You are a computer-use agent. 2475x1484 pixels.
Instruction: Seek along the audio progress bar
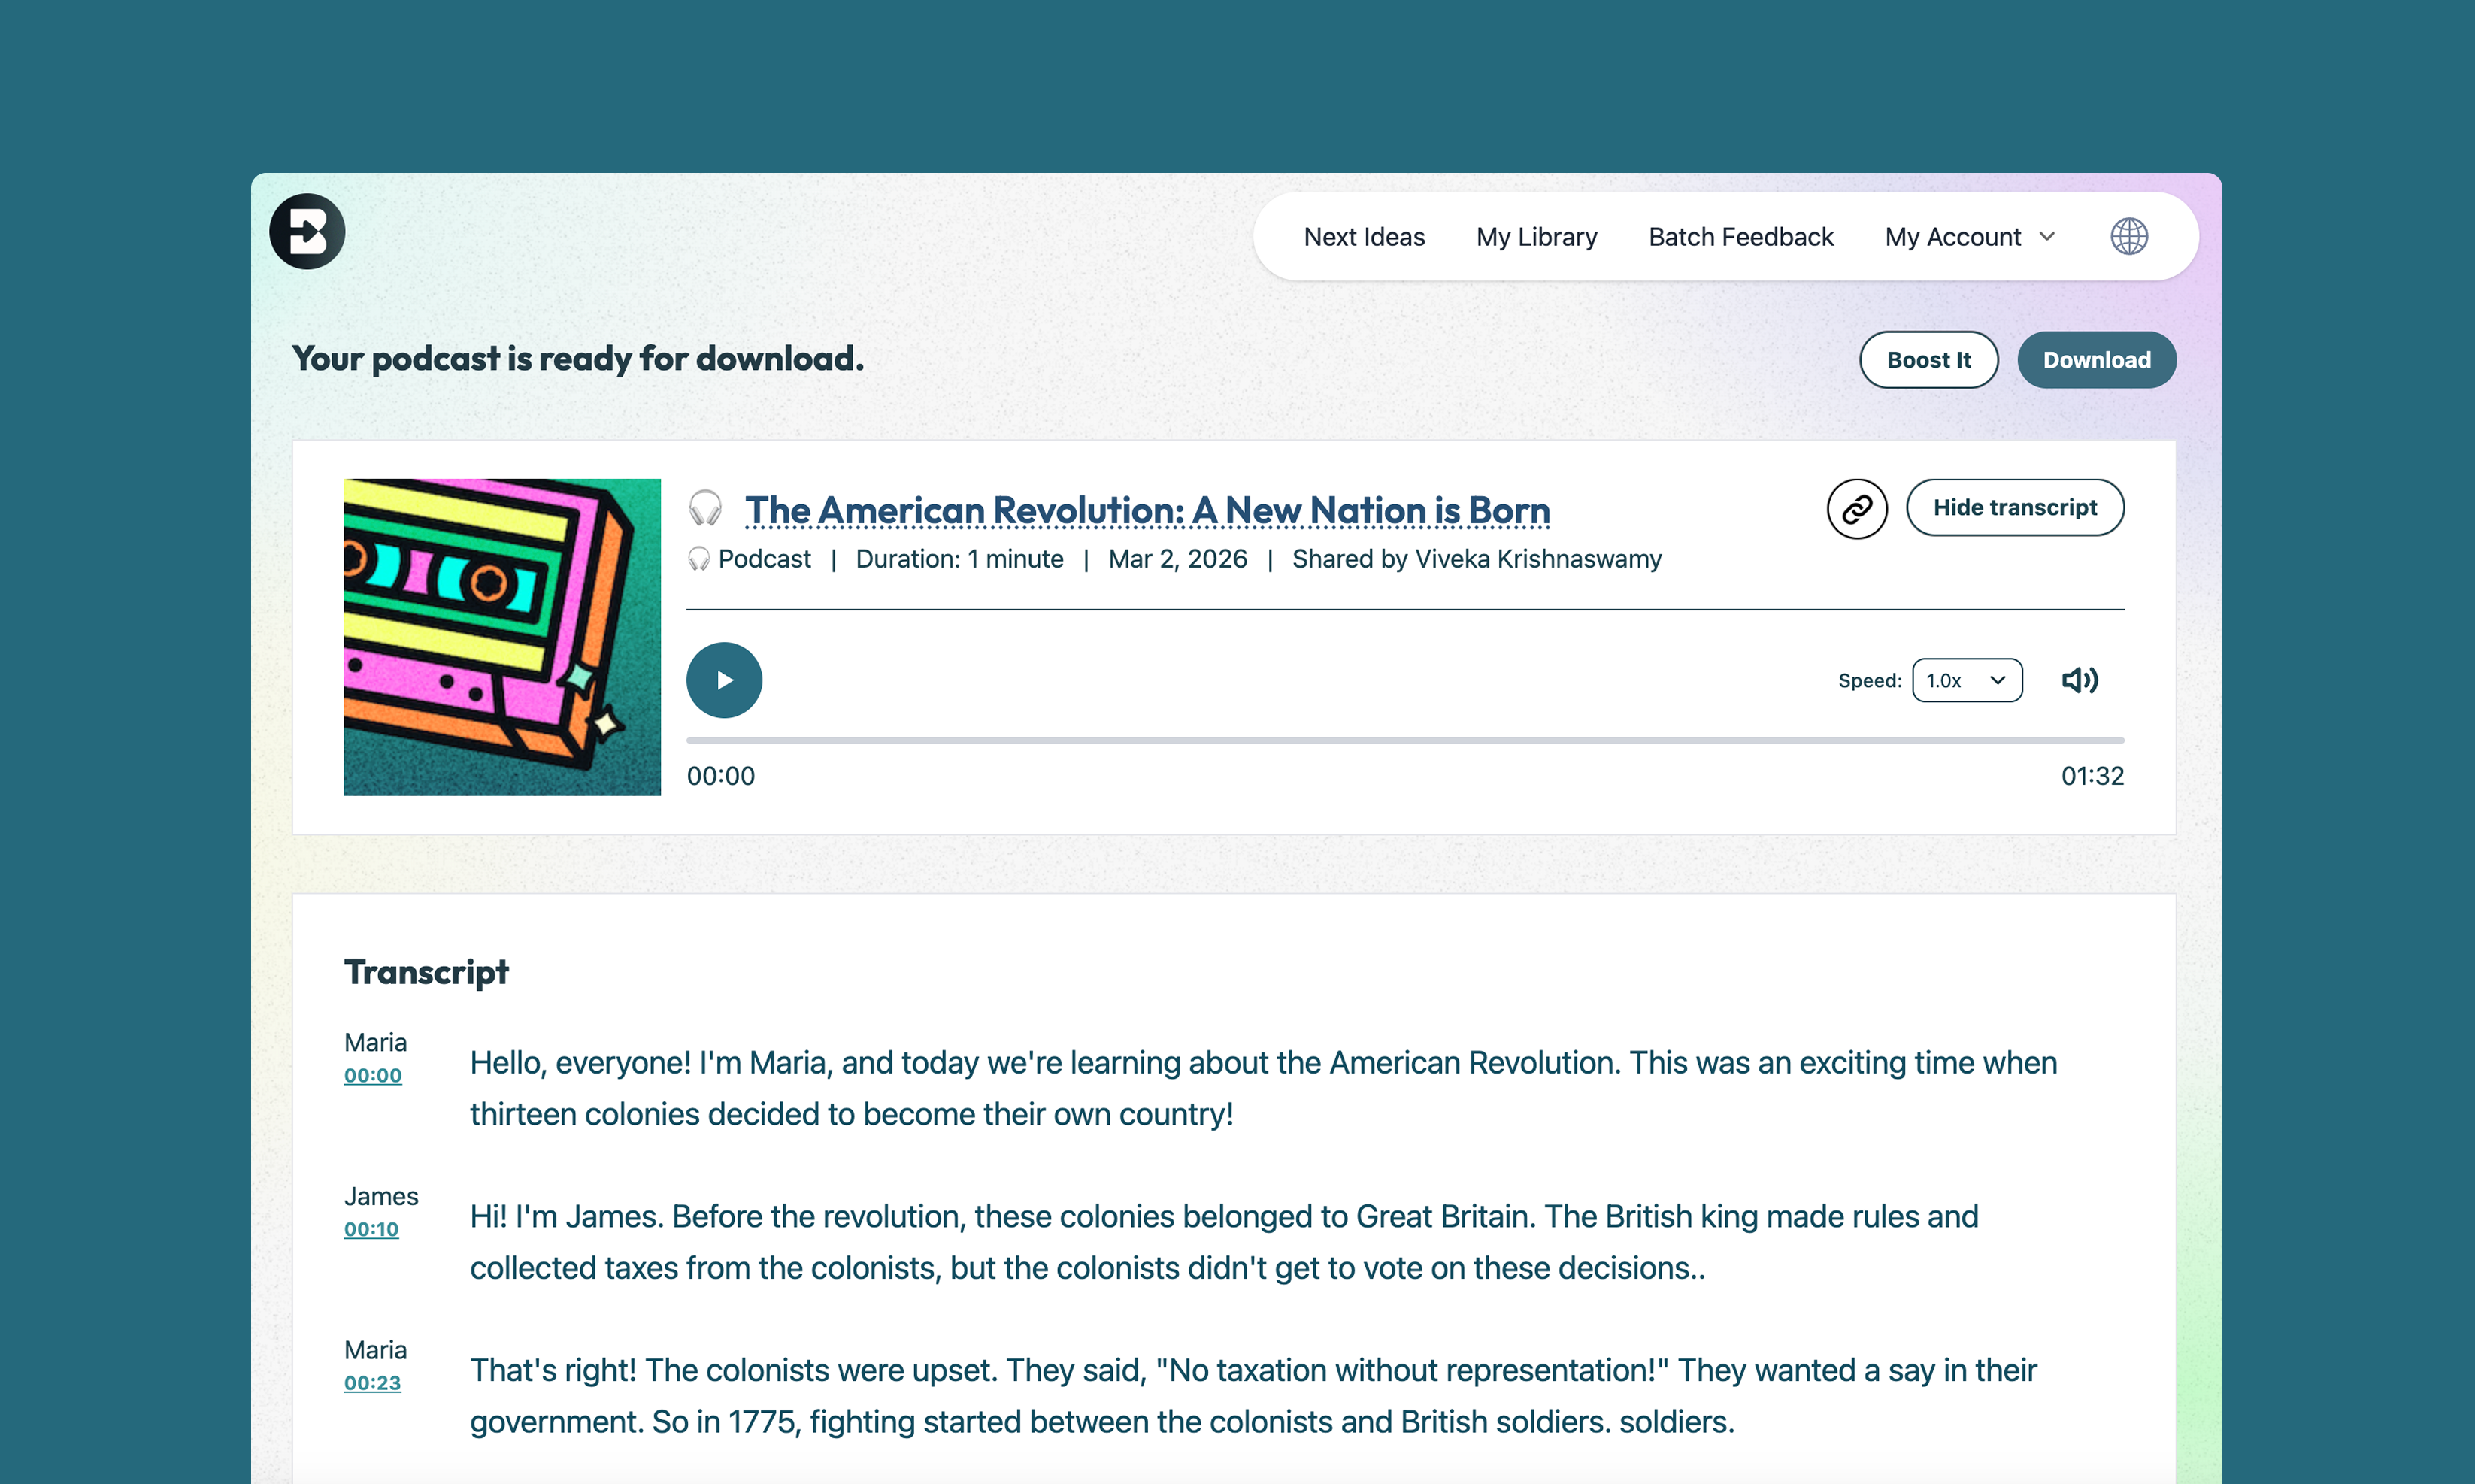tap(1404, 740)
